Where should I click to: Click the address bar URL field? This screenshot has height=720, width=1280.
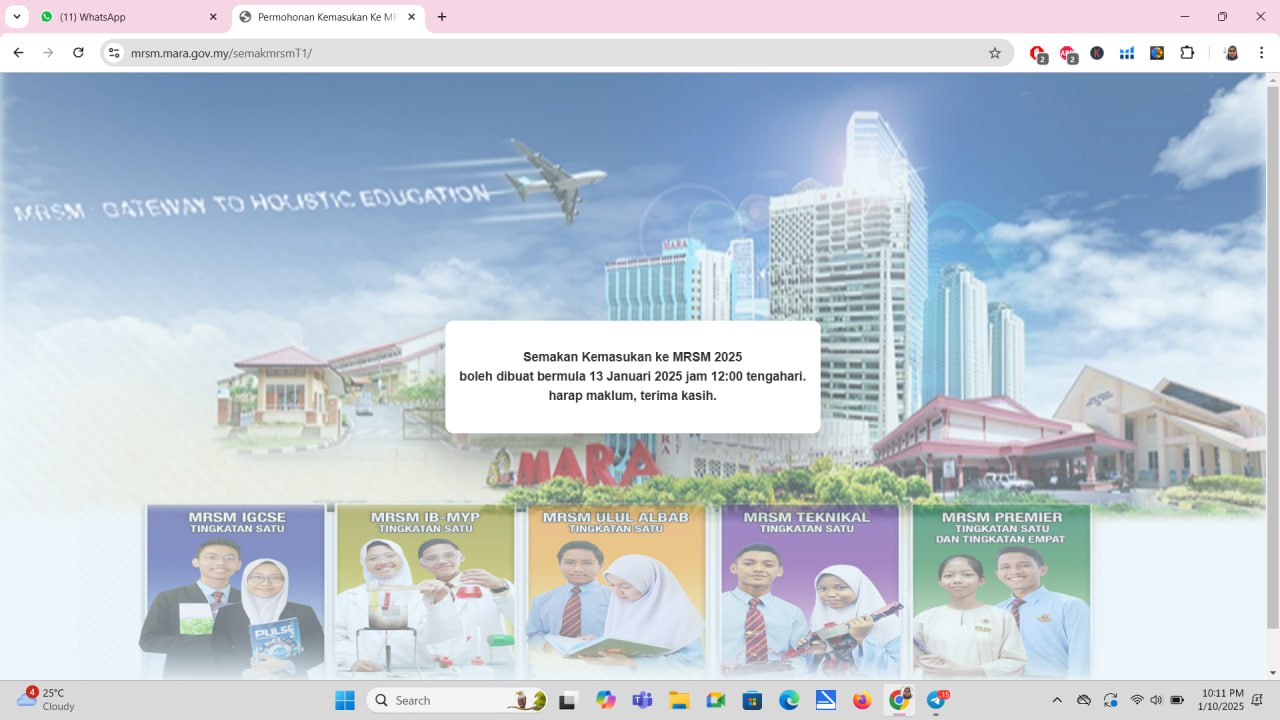coord(550,53)
